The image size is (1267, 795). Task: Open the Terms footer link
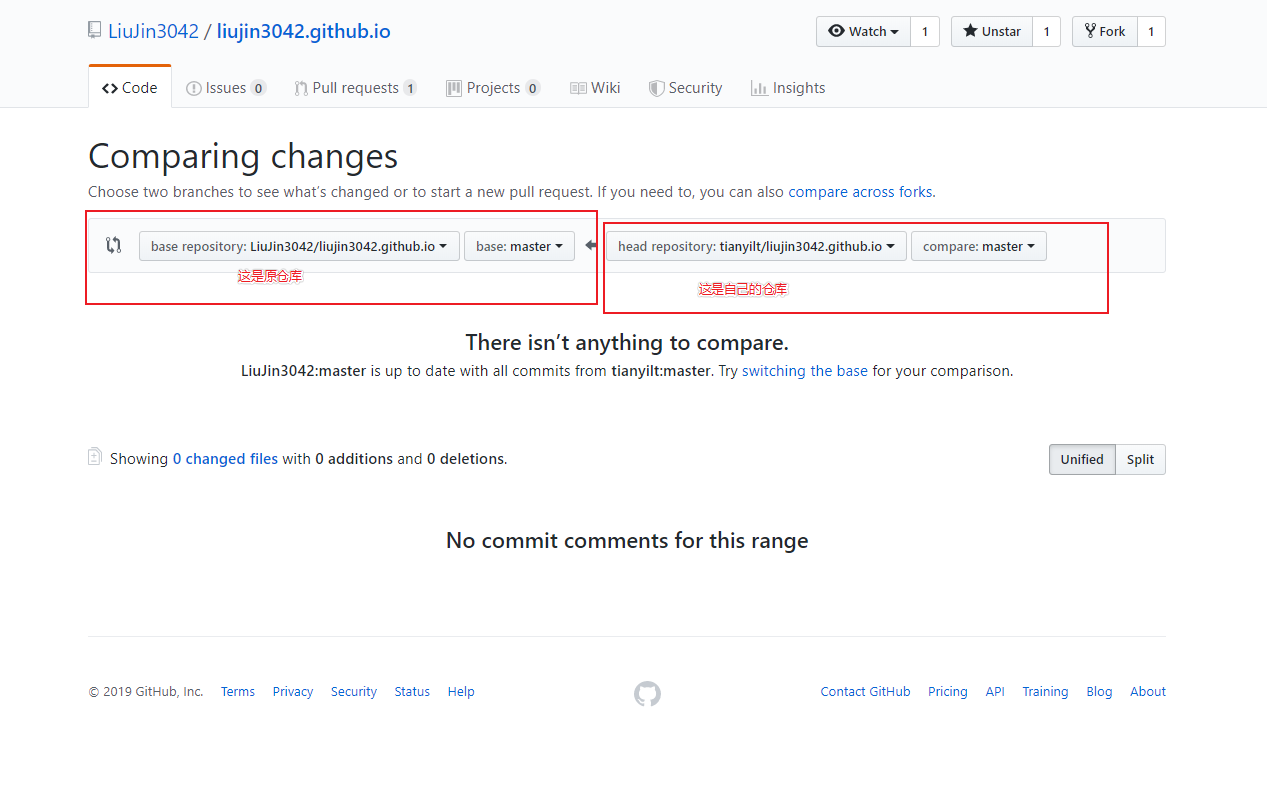[x=238, y=692]
